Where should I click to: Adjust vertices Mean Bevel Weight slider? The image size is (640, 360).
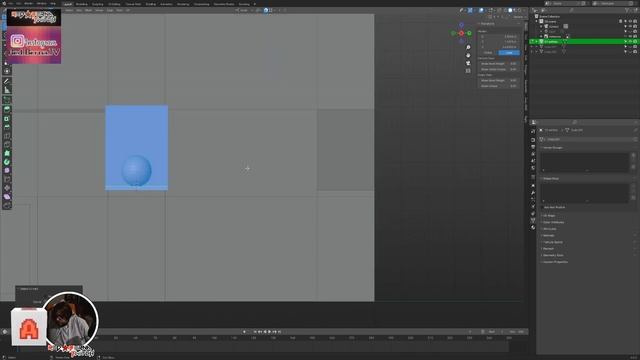coord(498,64)
